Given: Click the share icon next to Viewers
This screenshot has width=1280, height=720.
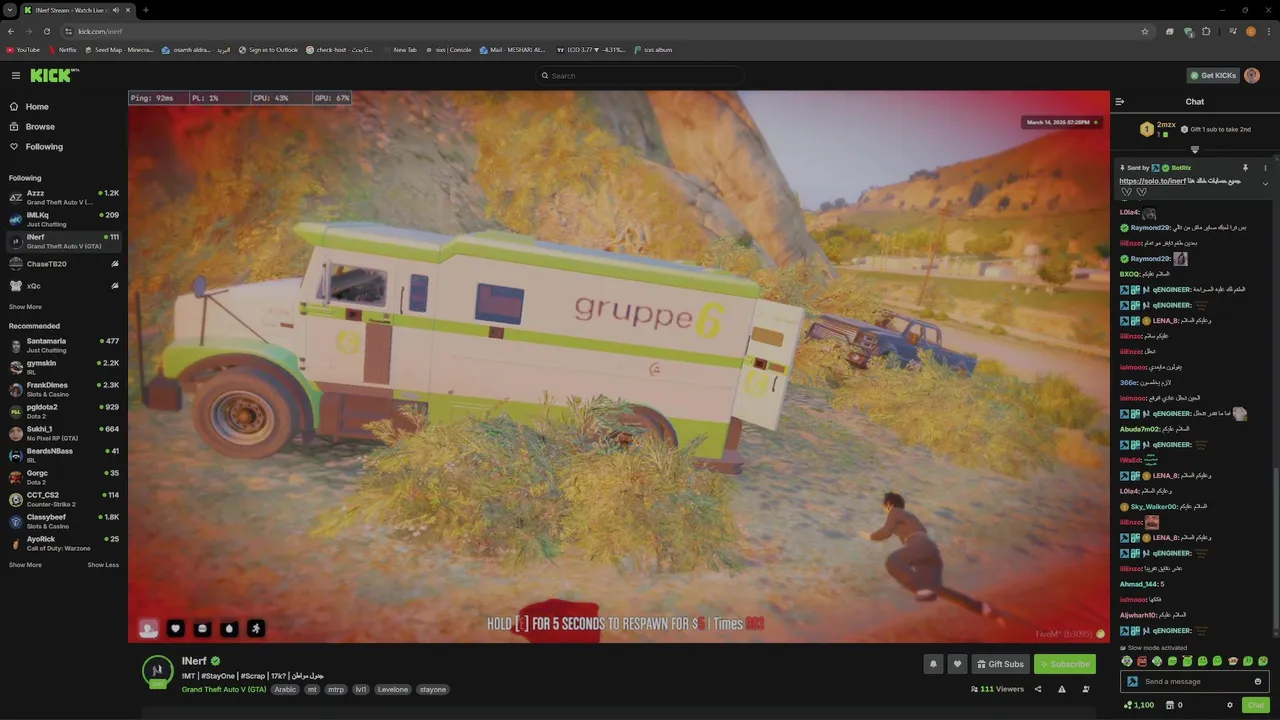Looking at the screenshot, I should pyautogui.click(x=1037, y=689).
